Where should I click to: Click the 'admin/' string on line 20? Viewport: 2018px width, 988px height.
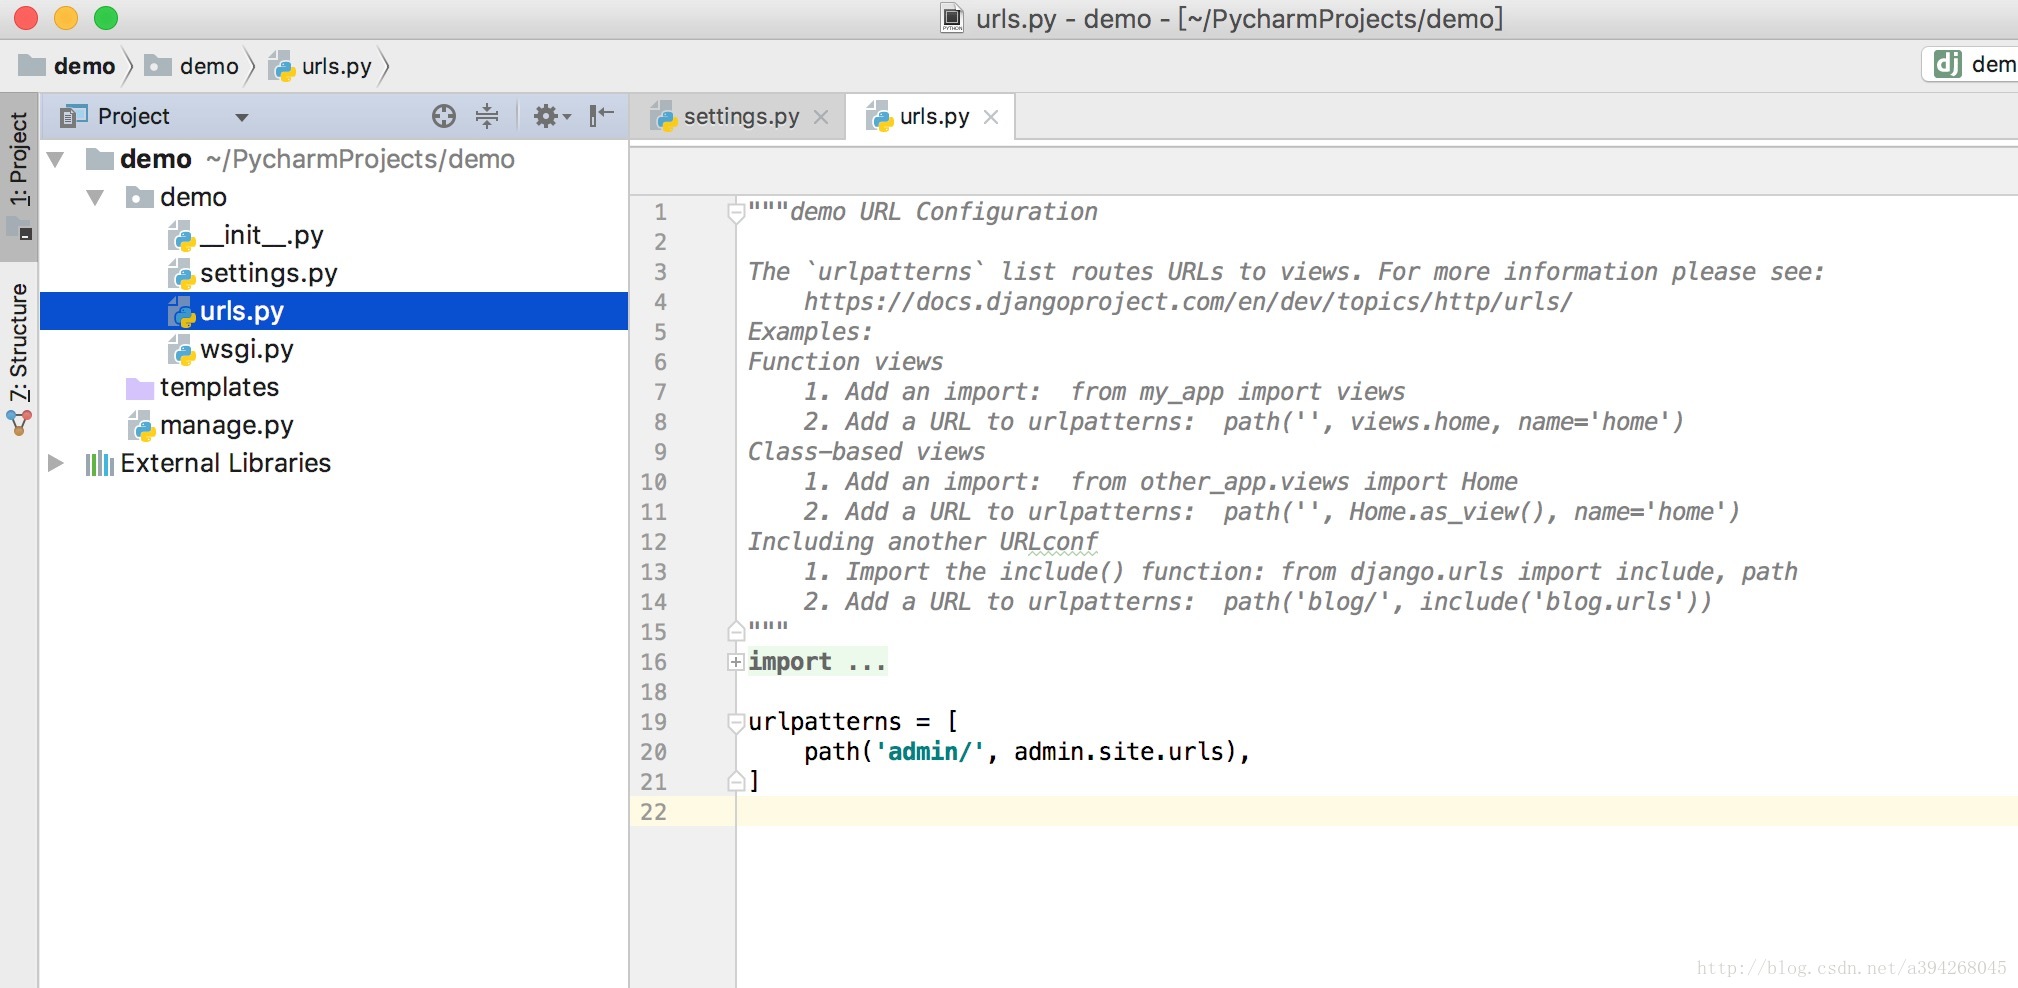click(x=930, y=752)
